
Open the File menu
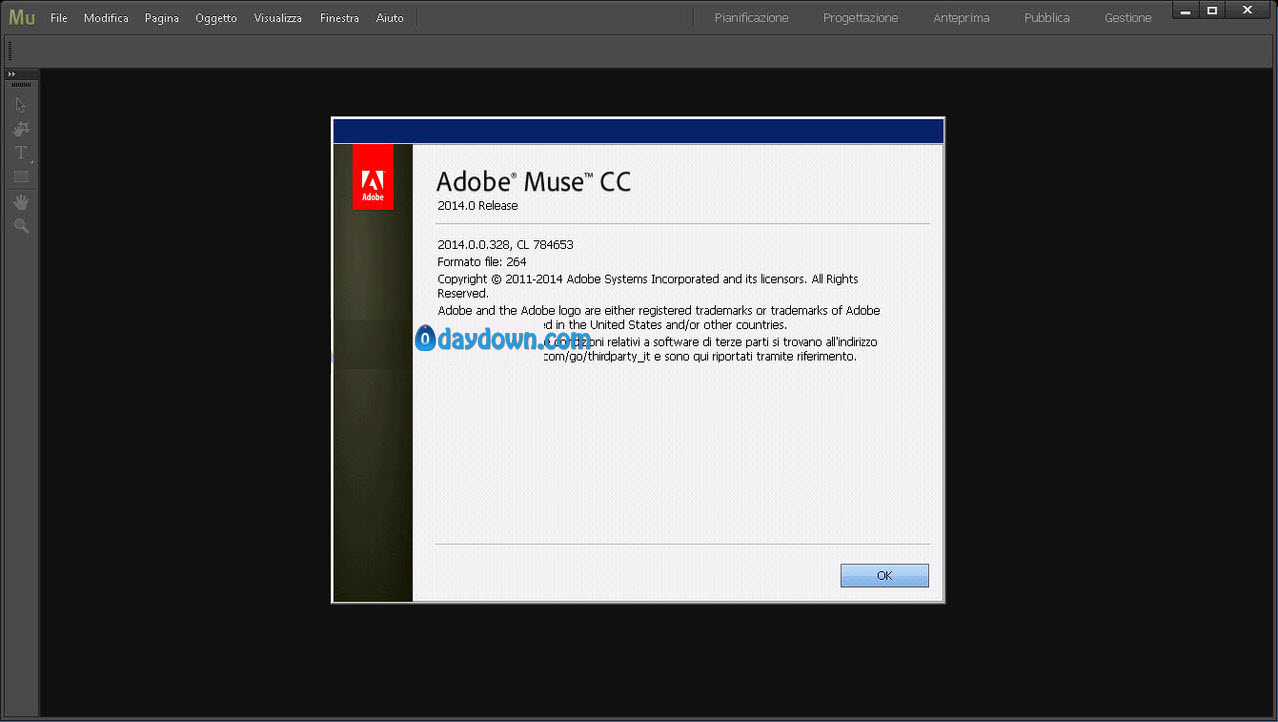(59, 18)
